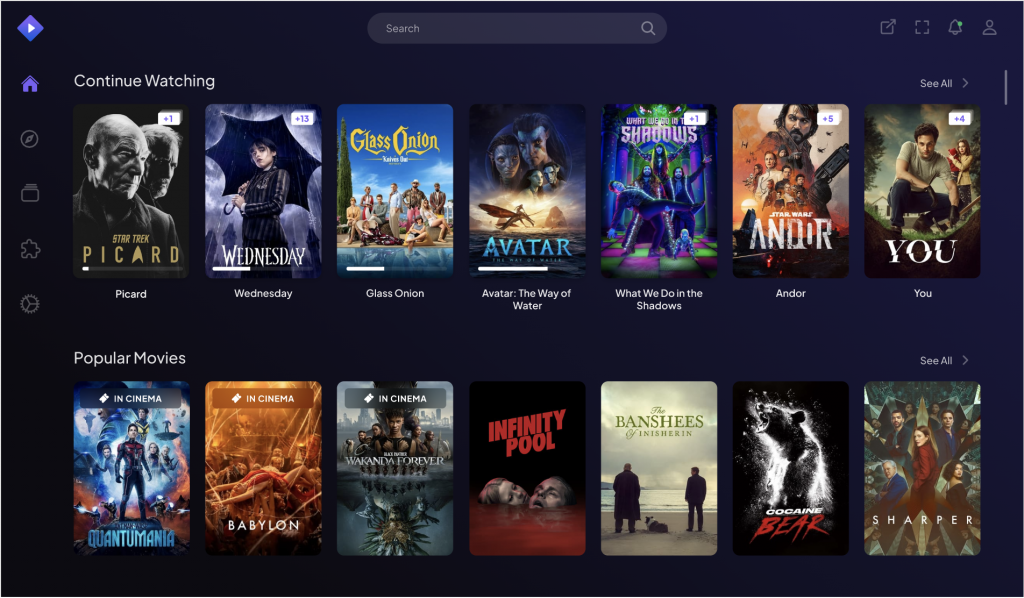
Task: Open the Library sidebar icon
Action: pyautogui.click(x=30, y=193)
